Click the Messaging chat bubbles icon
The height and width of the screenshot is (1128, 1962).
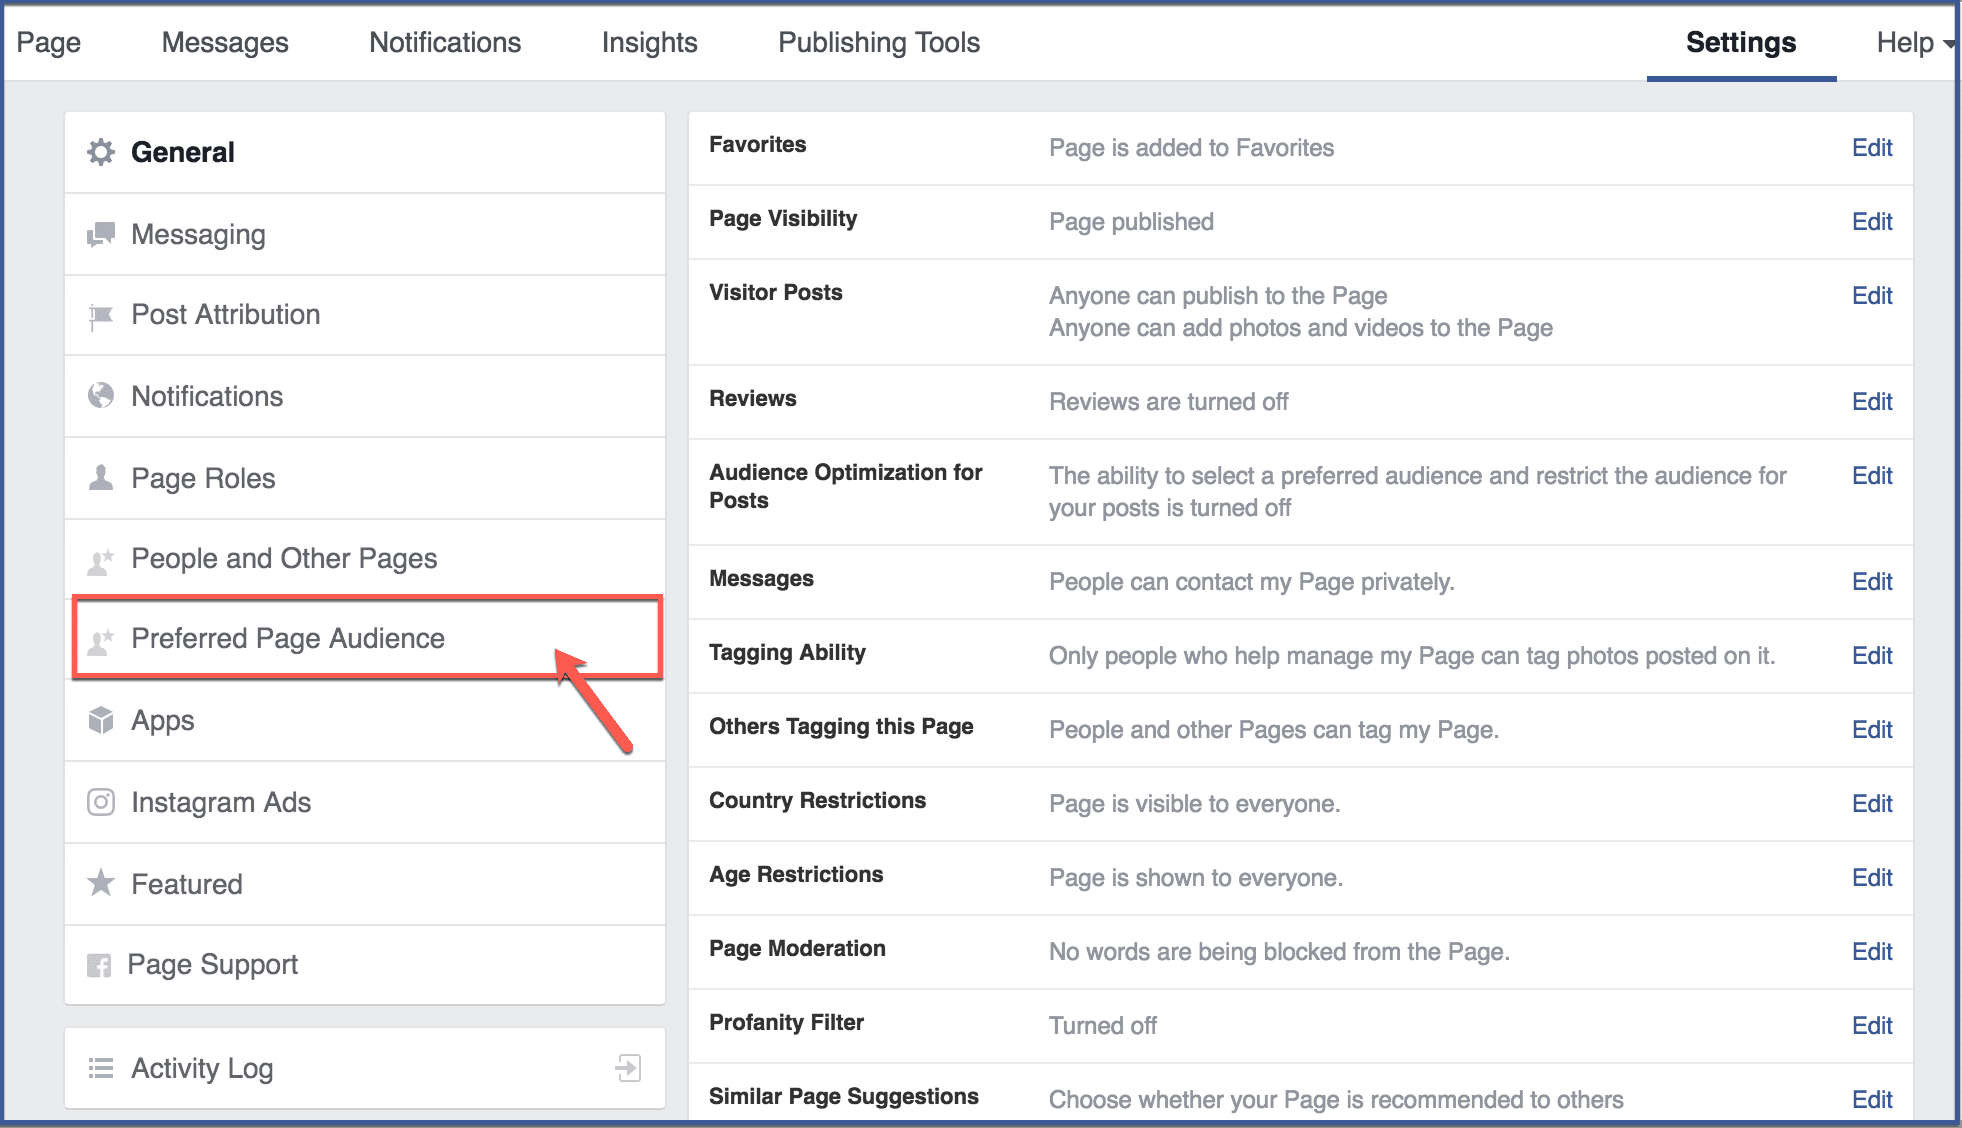coord(101,235)
